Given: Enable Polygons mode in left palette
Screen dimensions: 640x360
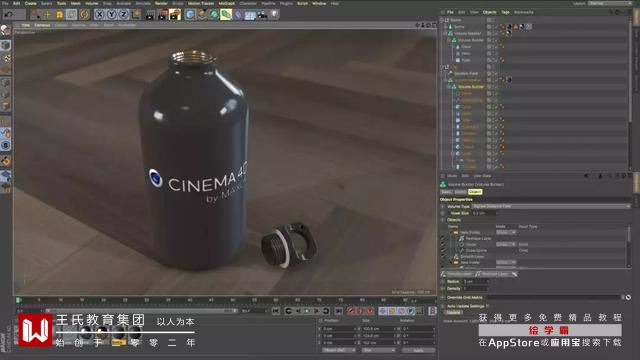Looking at the screenshot, I should point(5,106).
